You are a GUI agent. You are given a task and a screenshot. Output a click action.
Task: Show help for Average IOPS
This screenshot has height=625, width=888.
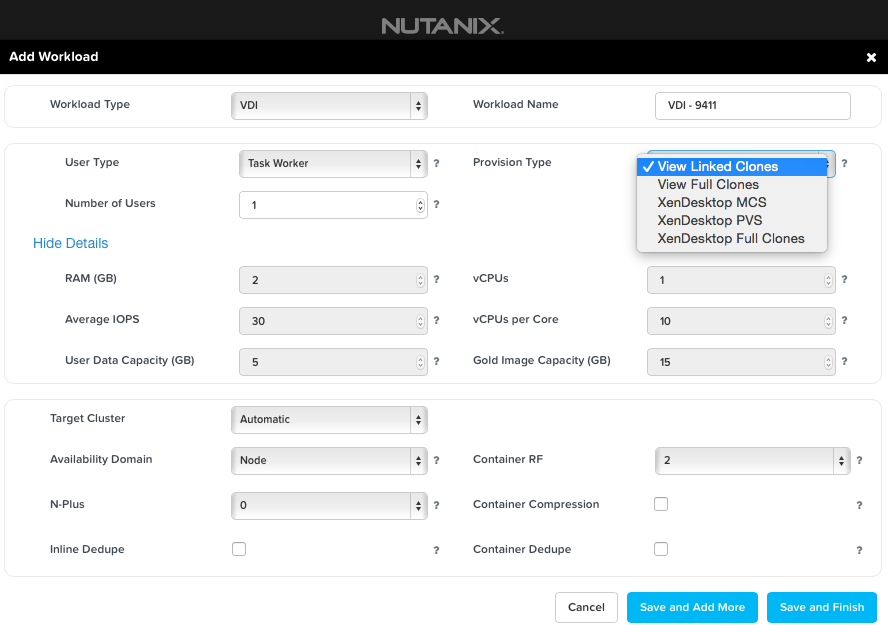436,320
